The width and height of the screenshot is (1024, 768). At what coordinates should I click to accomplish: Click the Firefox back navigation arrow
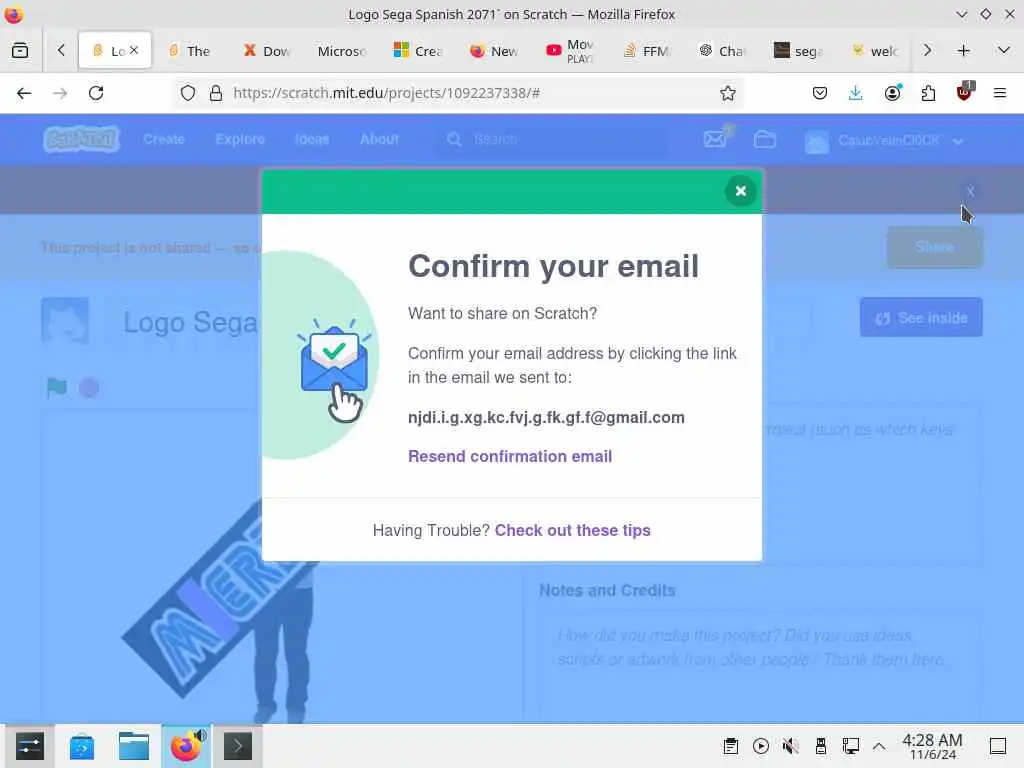24,93
